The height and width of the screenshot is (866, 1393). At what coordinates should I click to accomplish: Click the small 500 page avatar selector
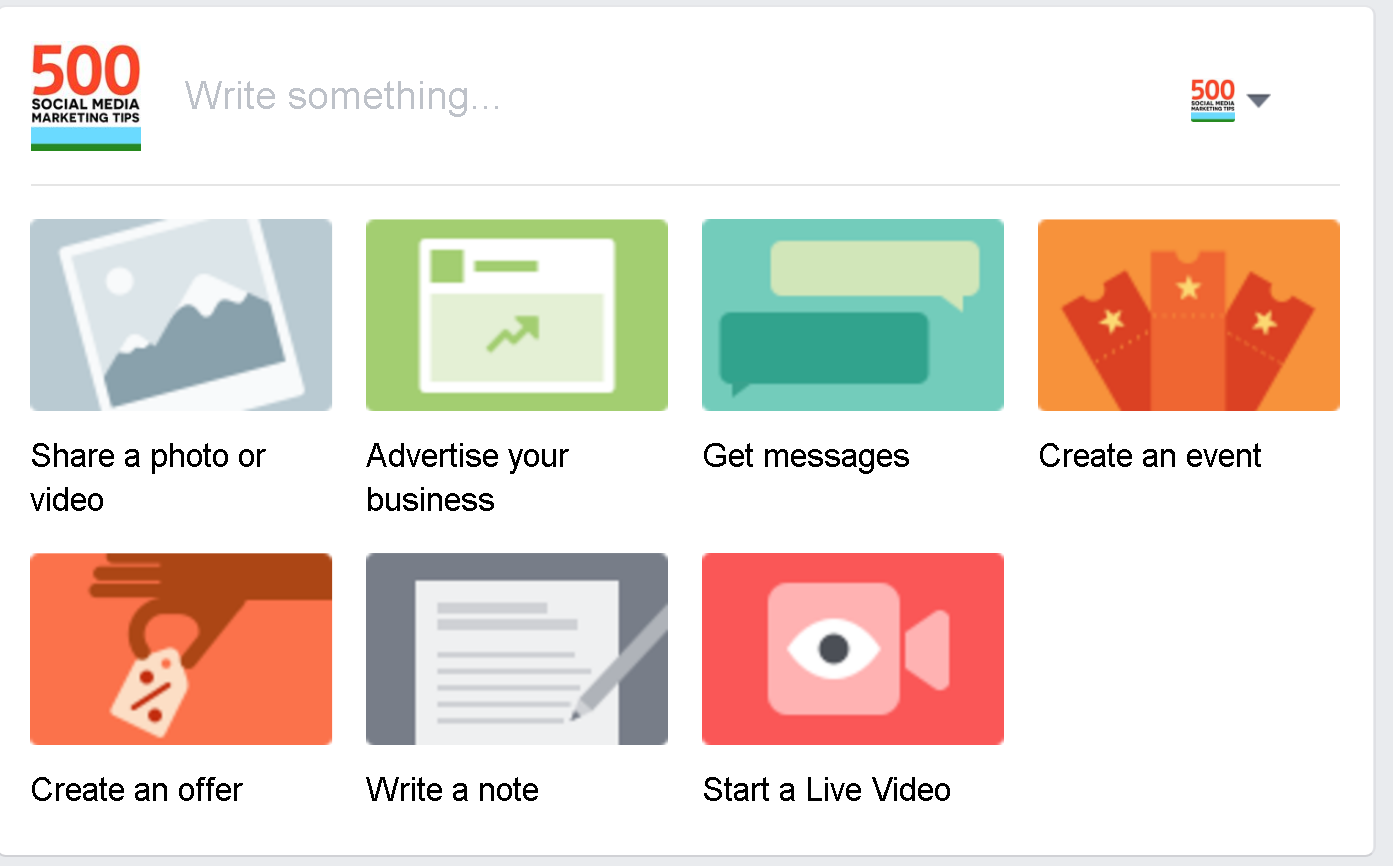[1213, 100]
